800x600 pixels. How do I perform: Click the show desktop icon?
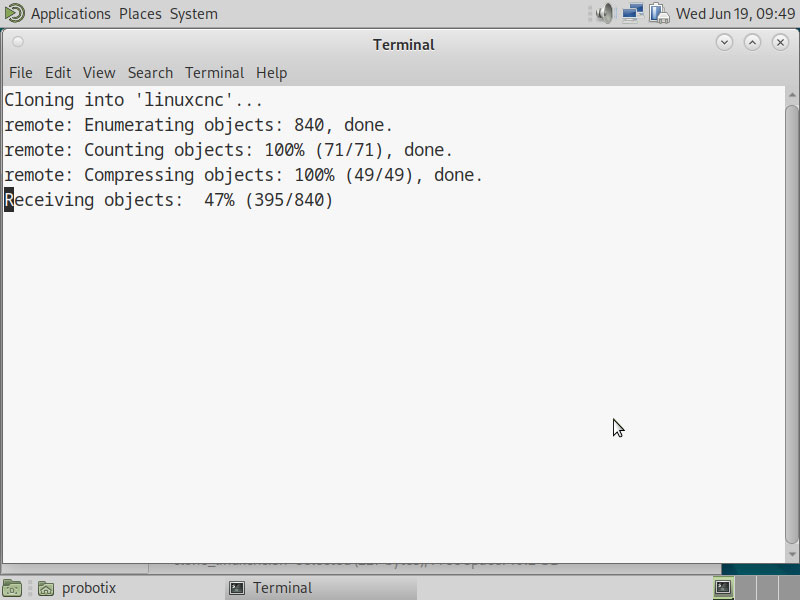[12, 588]
